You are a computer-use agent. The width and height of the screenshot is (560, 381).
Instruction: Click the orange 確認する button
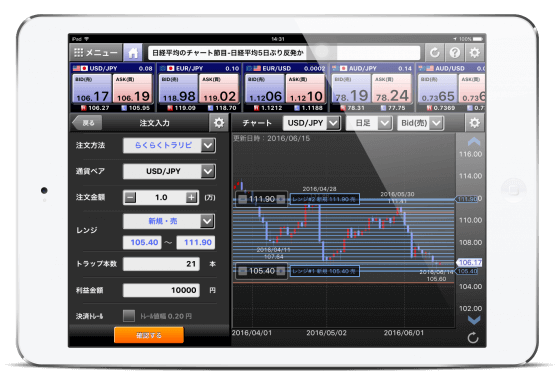tap(149, 335)
